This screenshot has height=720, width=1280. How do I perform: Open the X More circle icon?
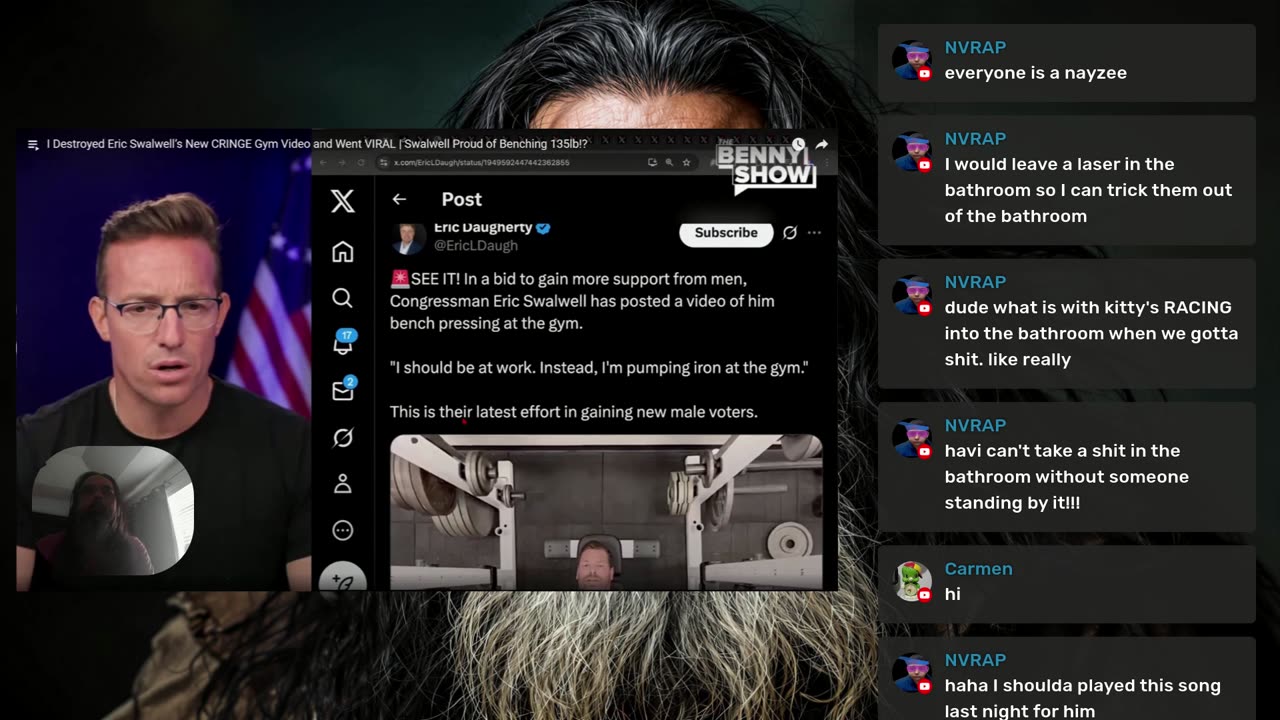coord(343,531)
